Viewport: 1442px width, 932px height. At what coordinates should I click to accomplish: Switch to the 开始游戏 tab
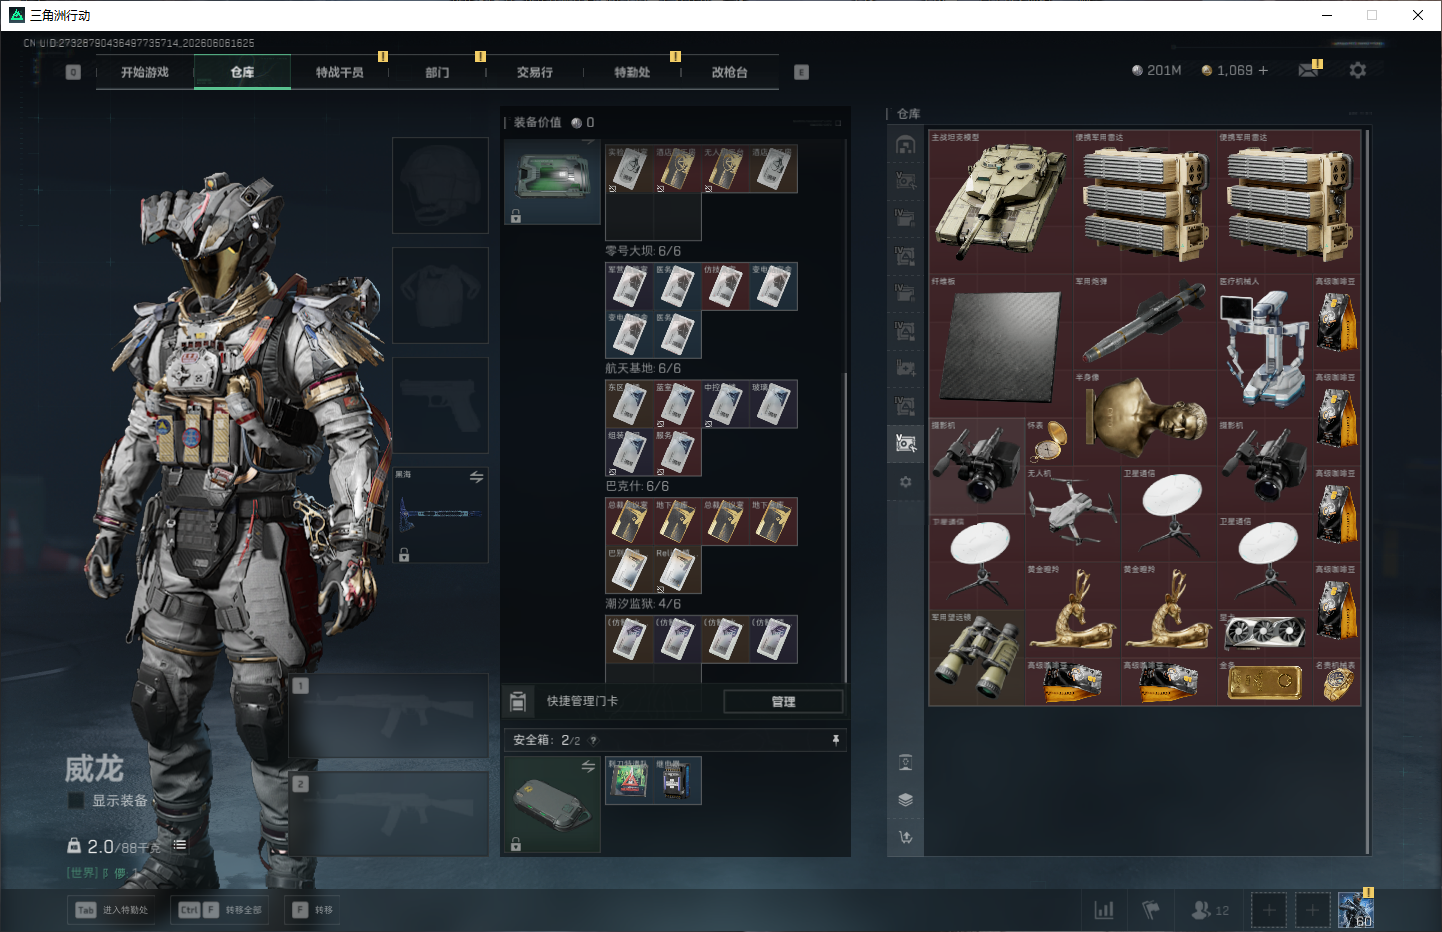click(145, 72)
